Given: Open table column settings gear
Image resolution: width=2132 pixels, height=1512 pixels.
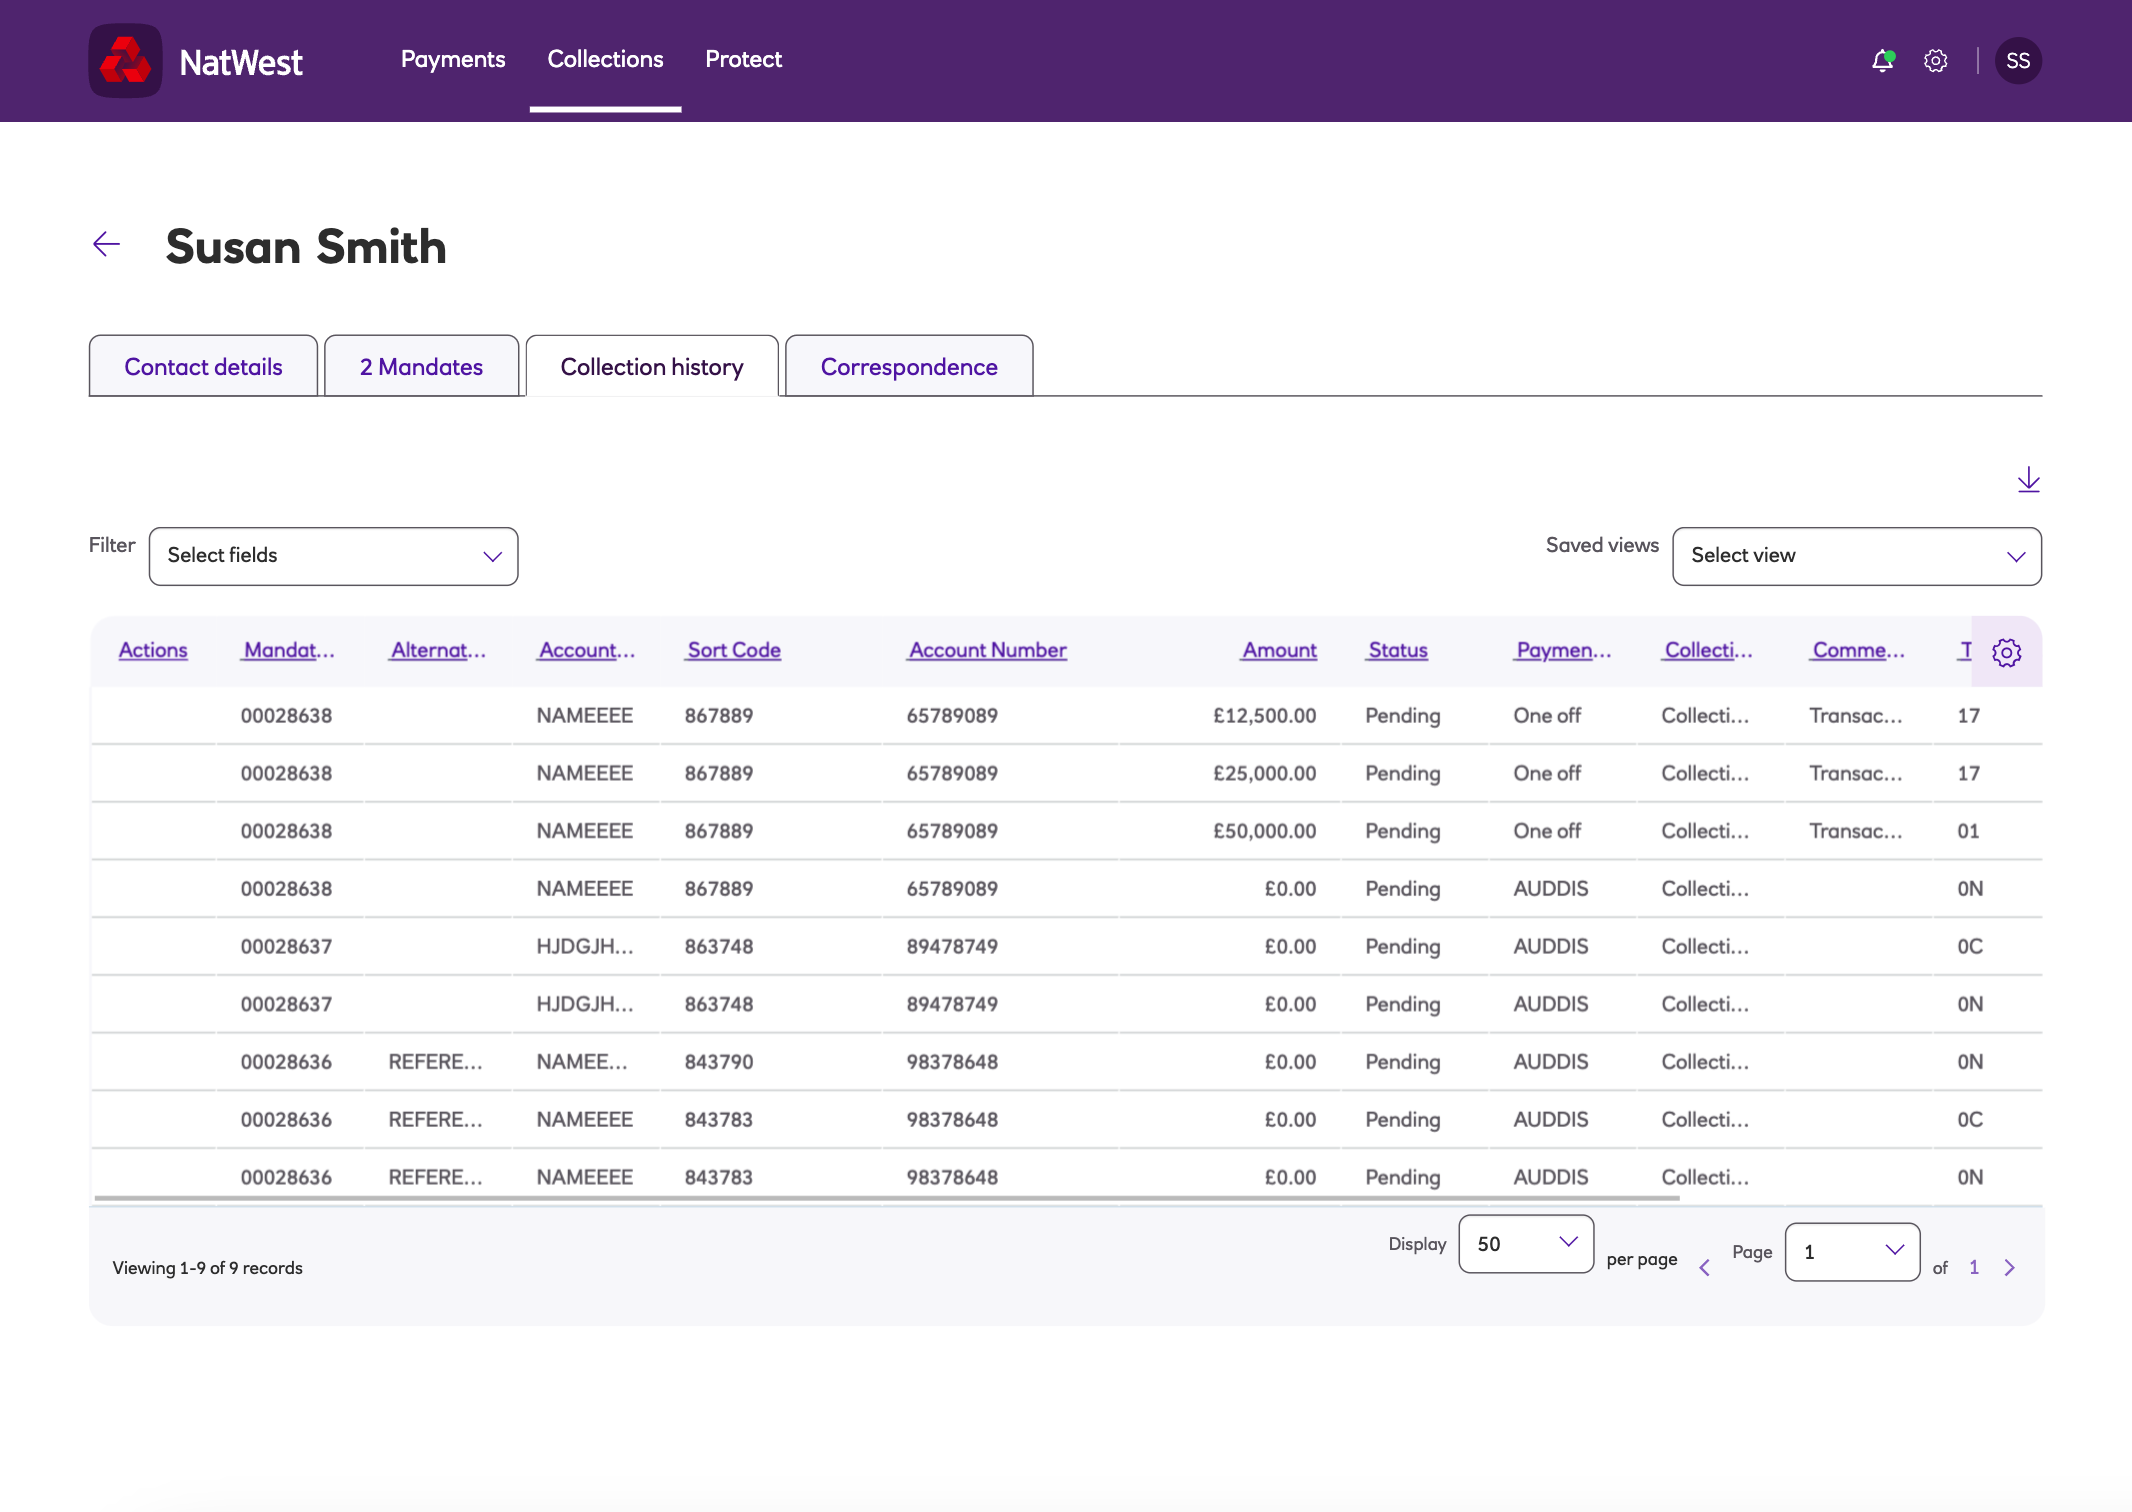Looking at the screenshot, I should 2006,652.
